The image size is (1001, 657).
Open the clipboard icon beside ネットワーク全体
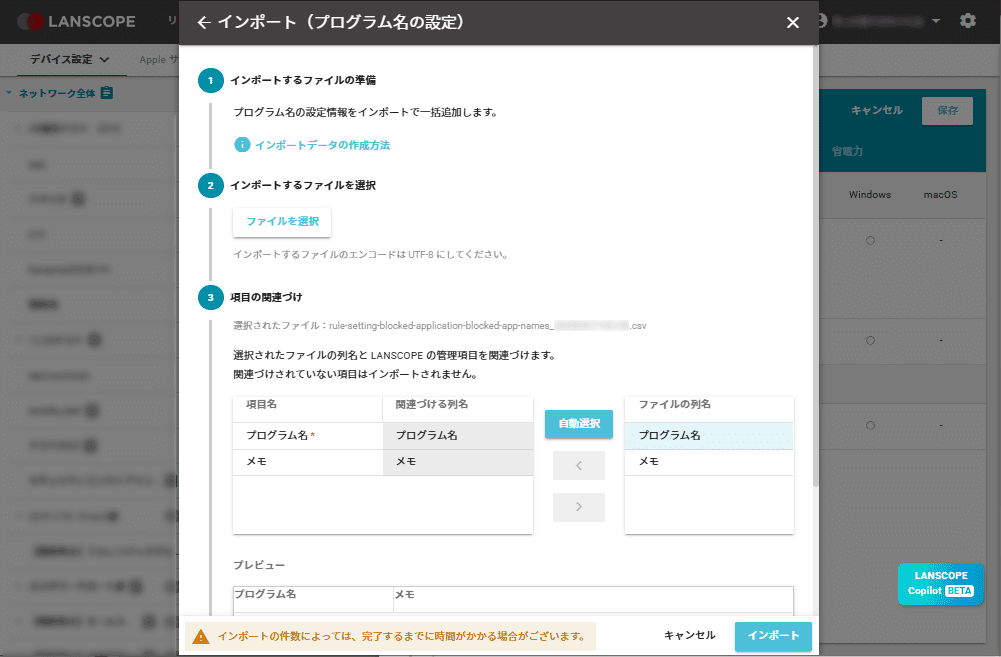point(109,93)
